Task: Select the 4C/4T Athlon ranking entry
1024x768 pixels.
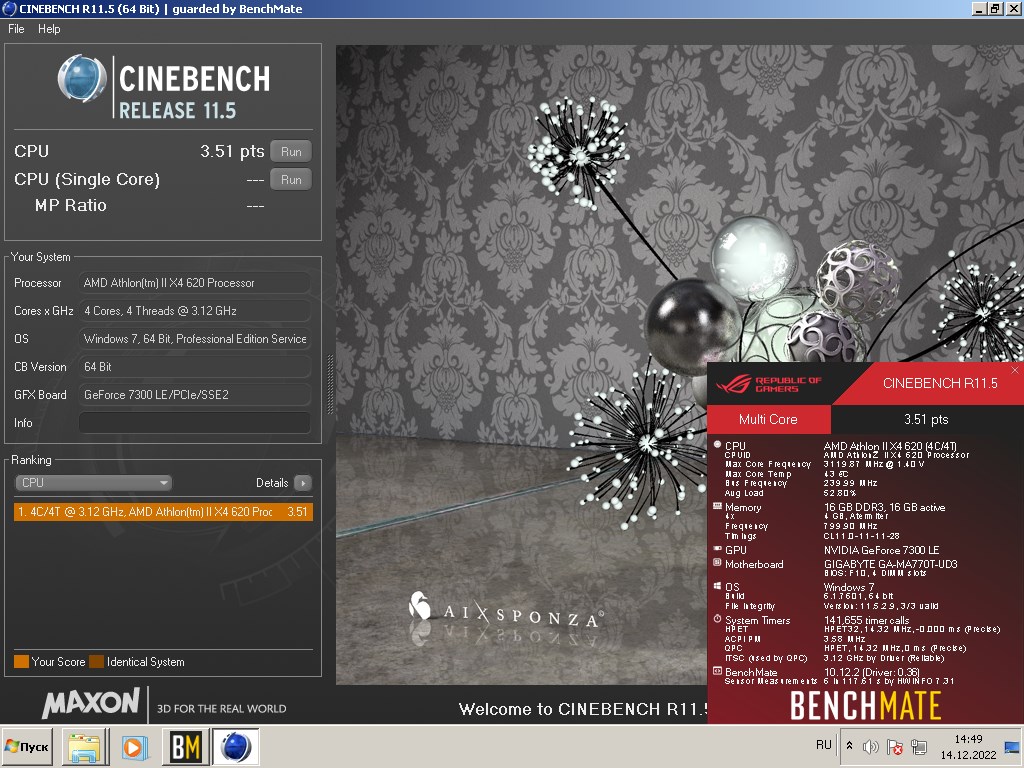Action: pyautogui.click(x=163, y=512)
